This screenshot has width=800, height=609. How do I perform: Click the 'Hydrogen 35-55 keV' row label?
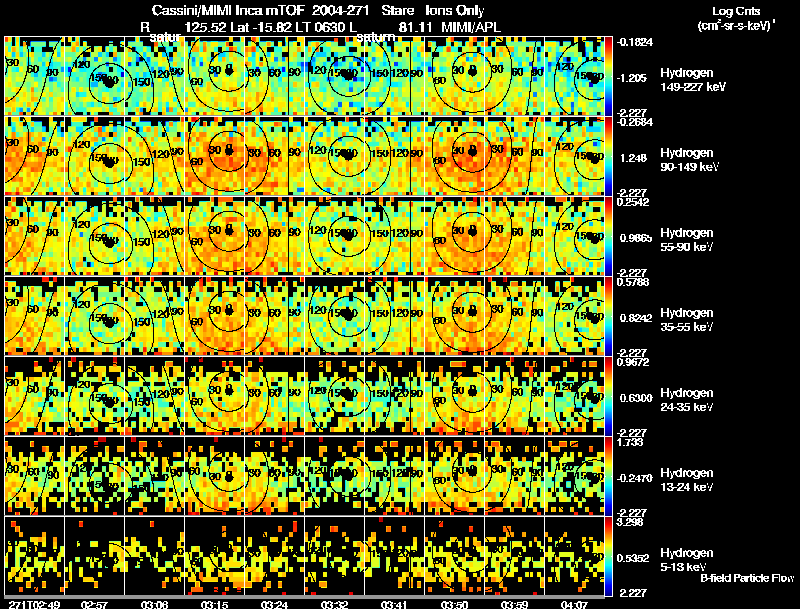(687, 320)
